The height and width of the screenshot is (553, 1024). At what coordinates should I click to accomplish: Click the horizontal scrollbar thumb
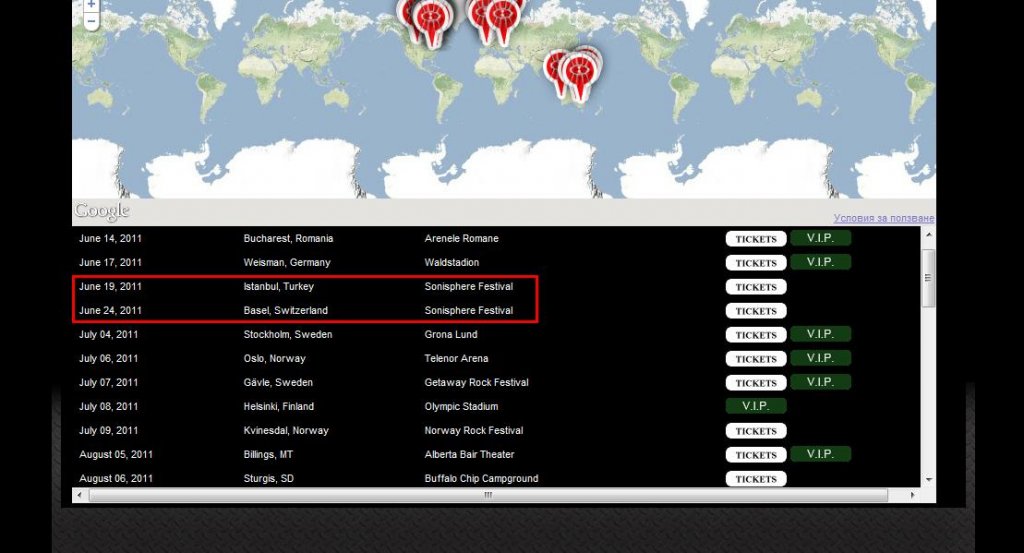488,496
